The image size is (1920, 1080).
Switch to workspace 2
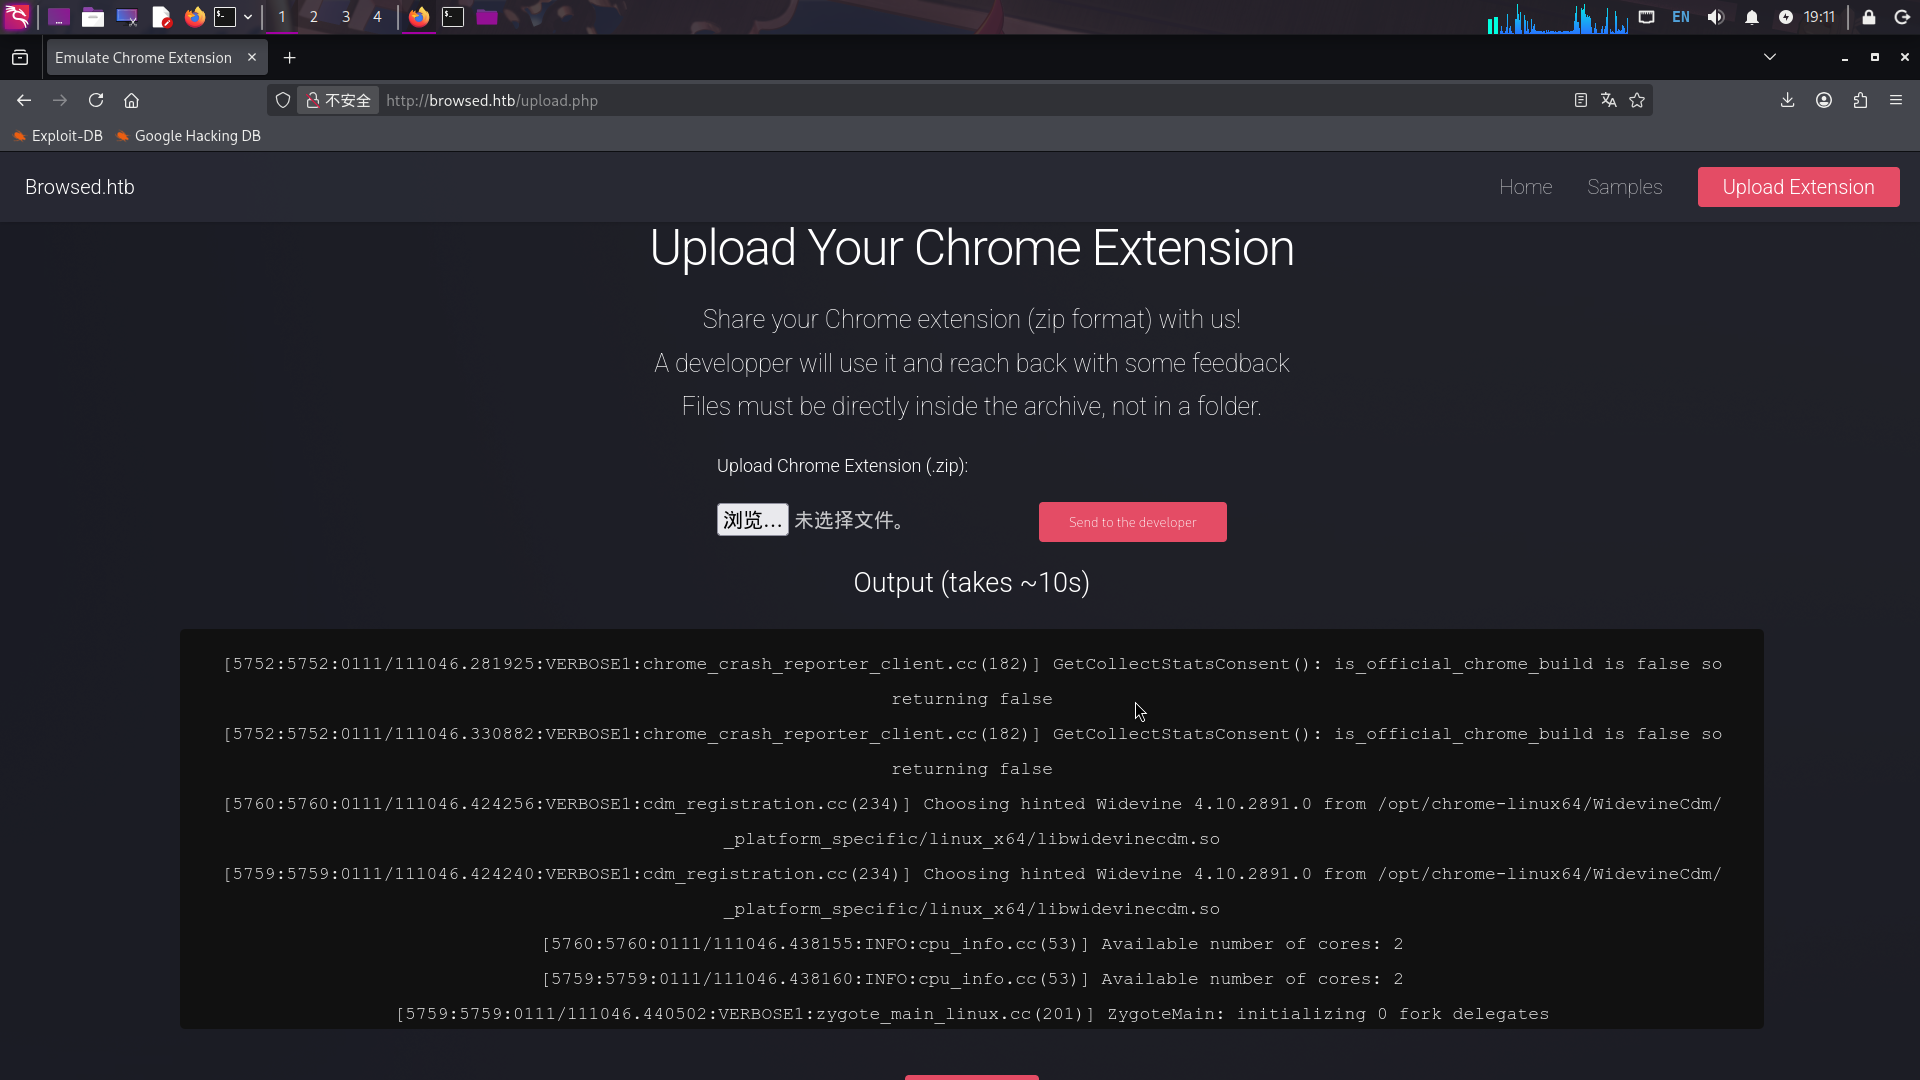(x=313, y=17)
